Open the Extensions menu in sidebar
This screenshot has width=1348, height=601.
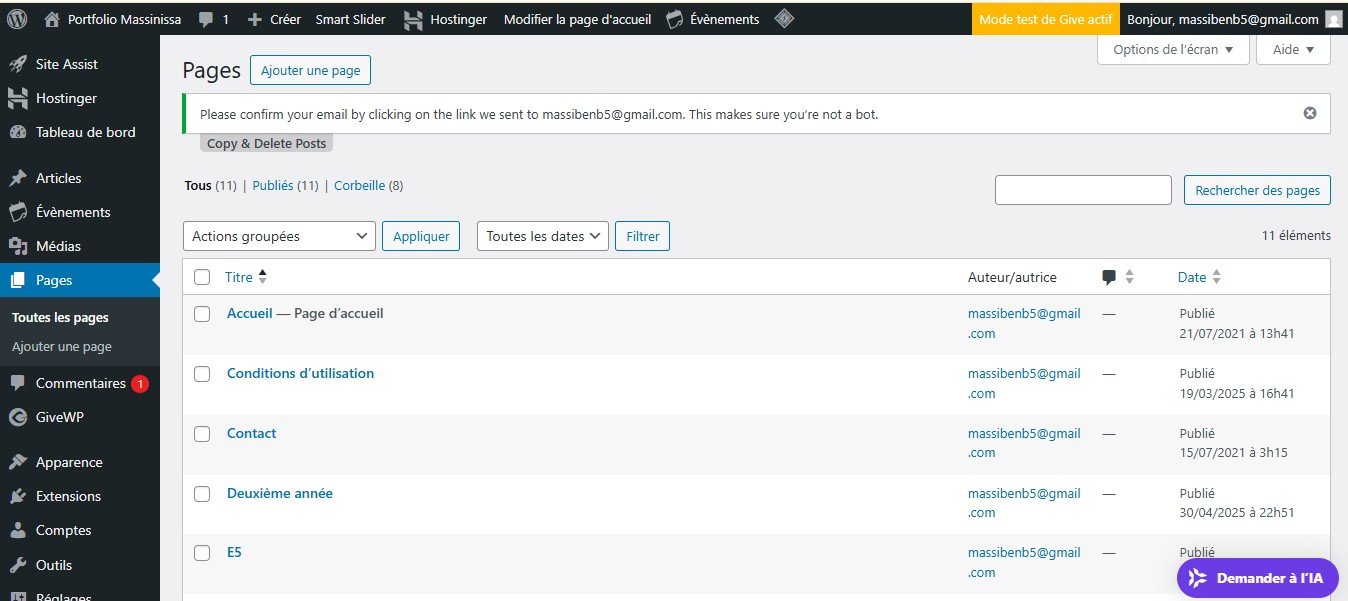tap(68, 497)
